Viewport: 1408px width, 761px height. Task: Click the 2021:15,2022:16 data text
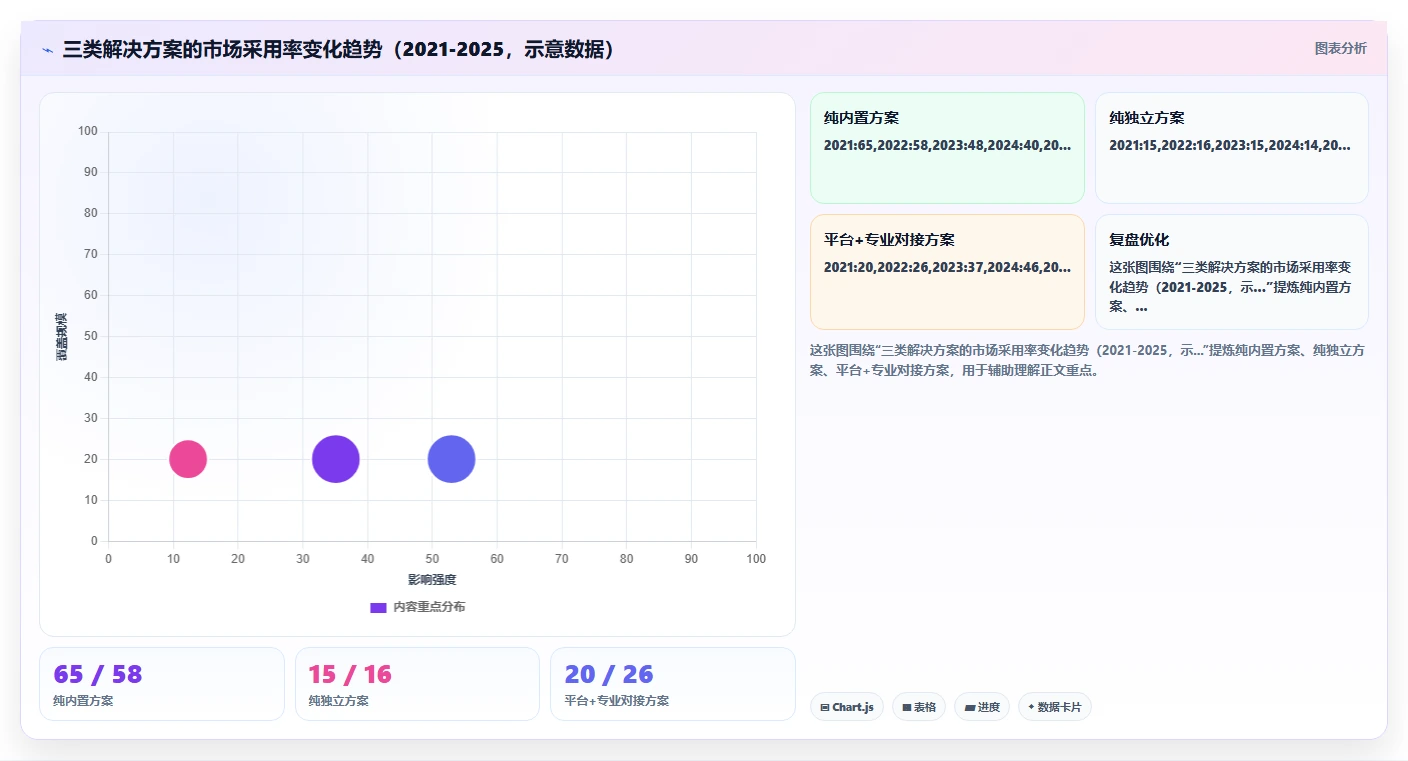click(1230, 145)
